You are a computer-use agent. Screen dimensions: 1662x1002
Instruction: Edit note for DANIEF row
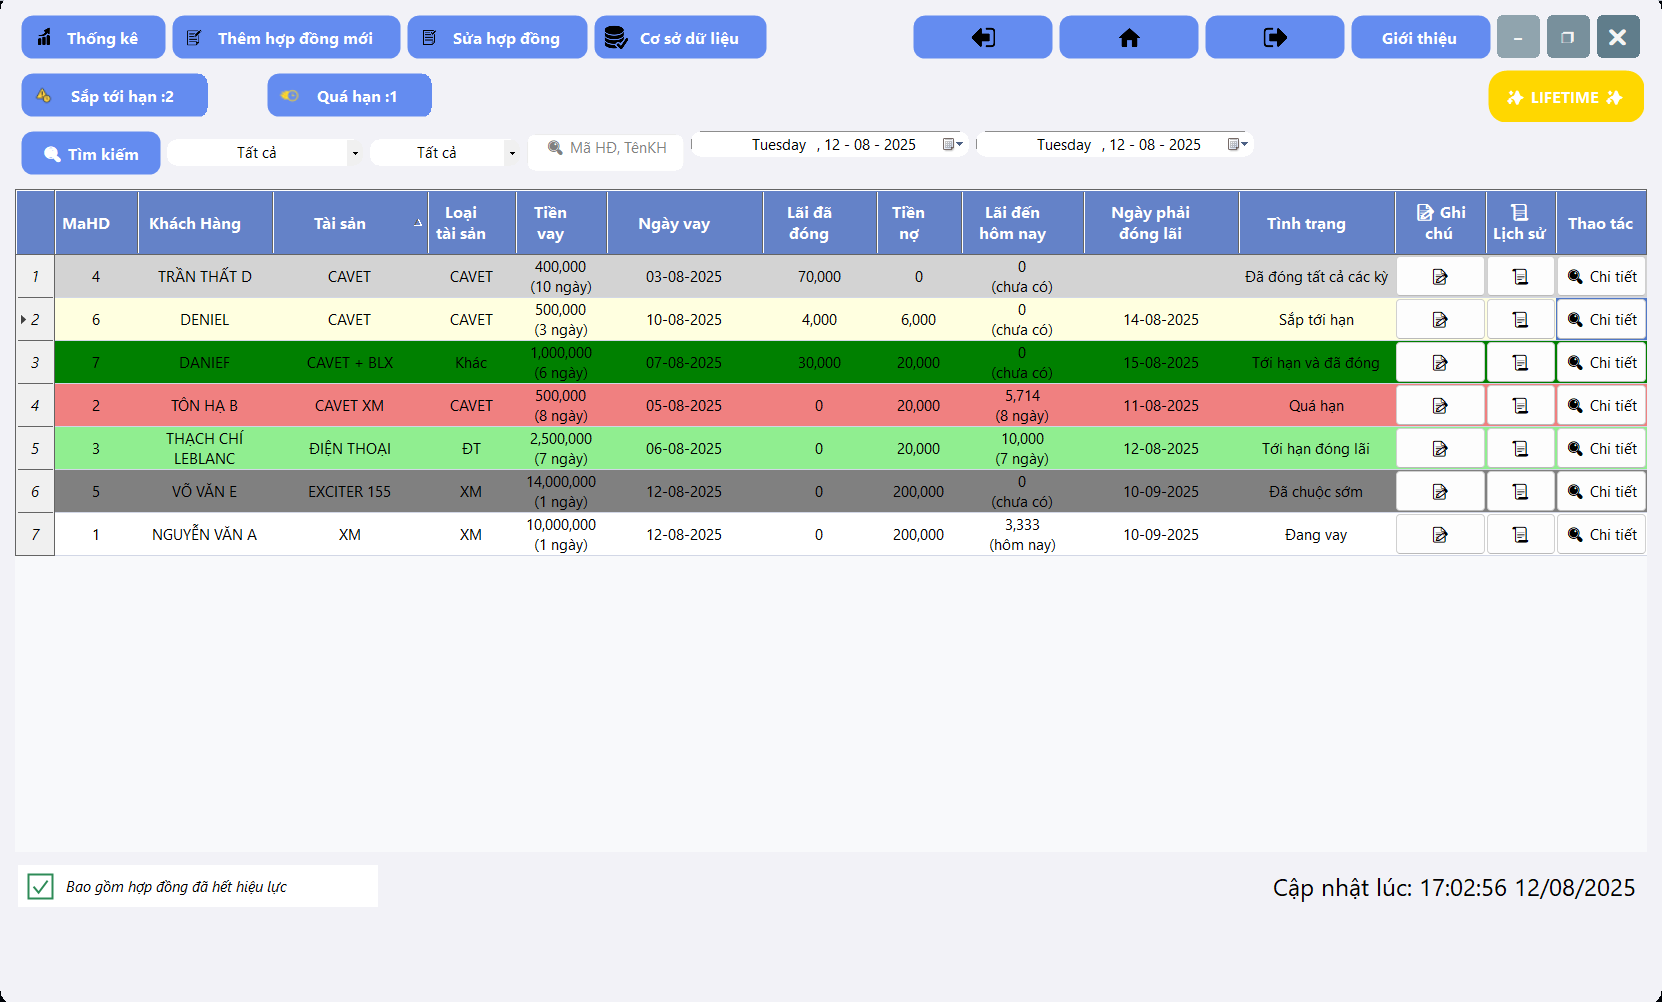coord(1440,363)
